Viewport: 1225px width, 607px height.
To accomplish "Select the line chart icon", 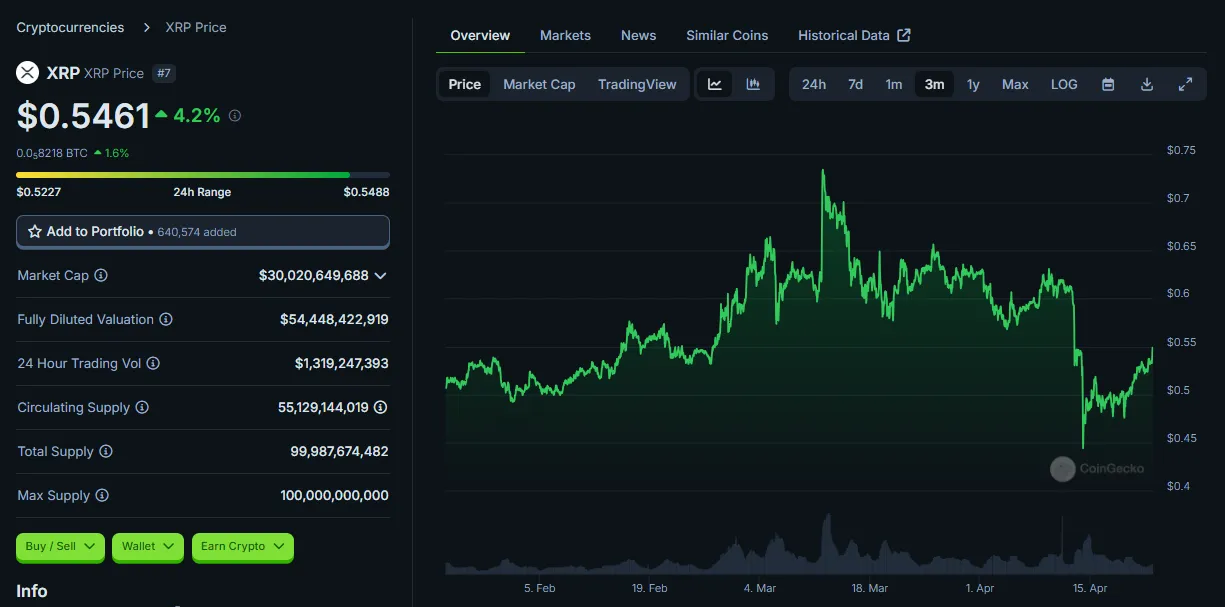I will click(715, 84).
